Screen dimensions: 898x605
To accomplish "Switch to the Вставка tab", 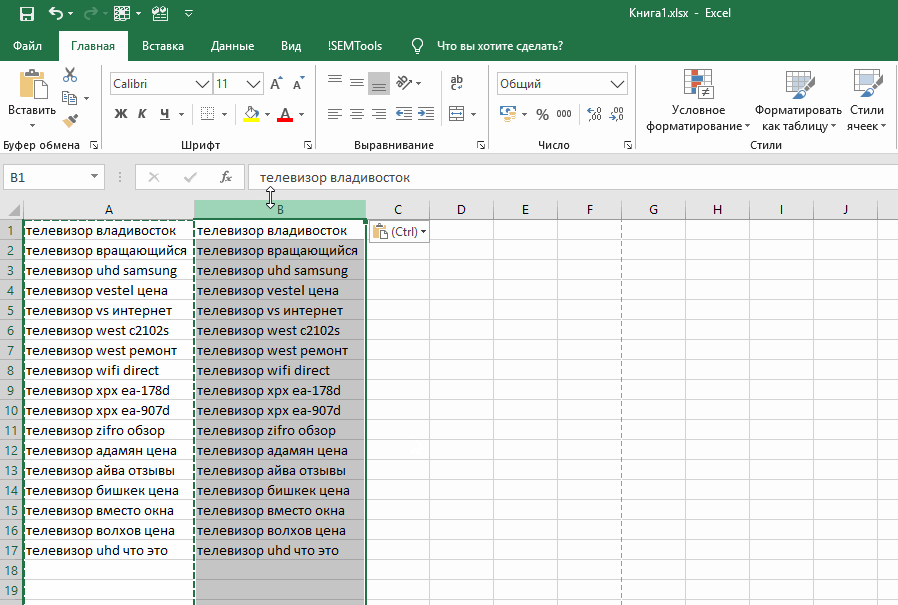I will (x=163, y=46).
